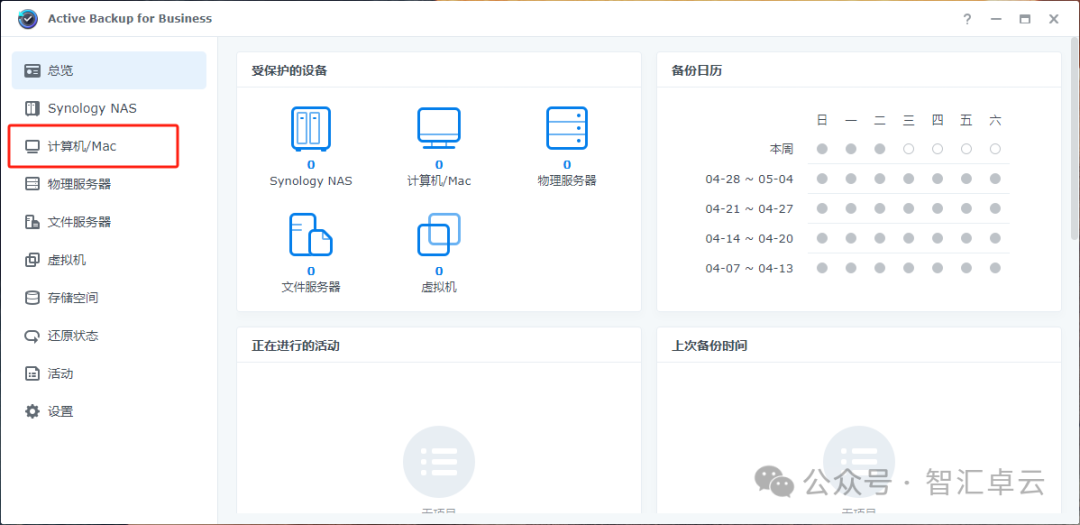This screenshot has width=1080, height=525.
Task: Click the 正在进行的活动 panel title
Action: [295, 346]
